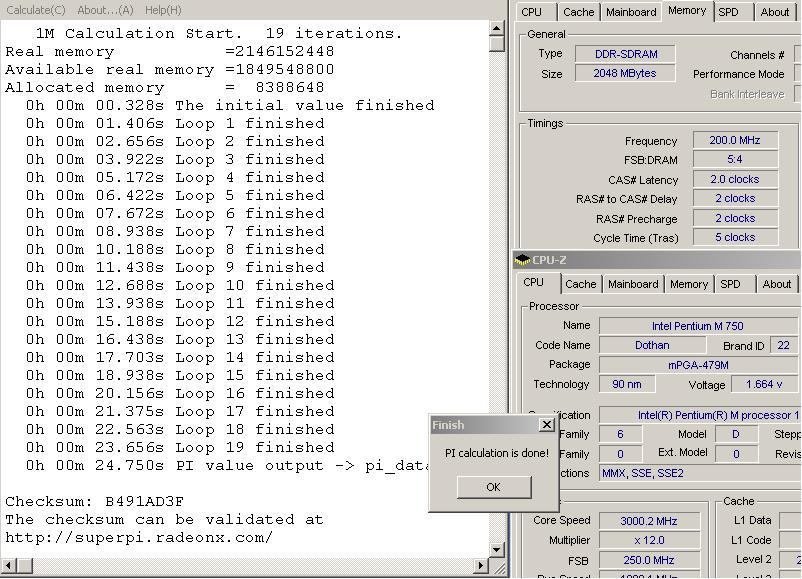This screenshot has height=579, width=802.
Task: Click the CAS# Latency value 2.0 clocks
Action: [x=735, y=179]
